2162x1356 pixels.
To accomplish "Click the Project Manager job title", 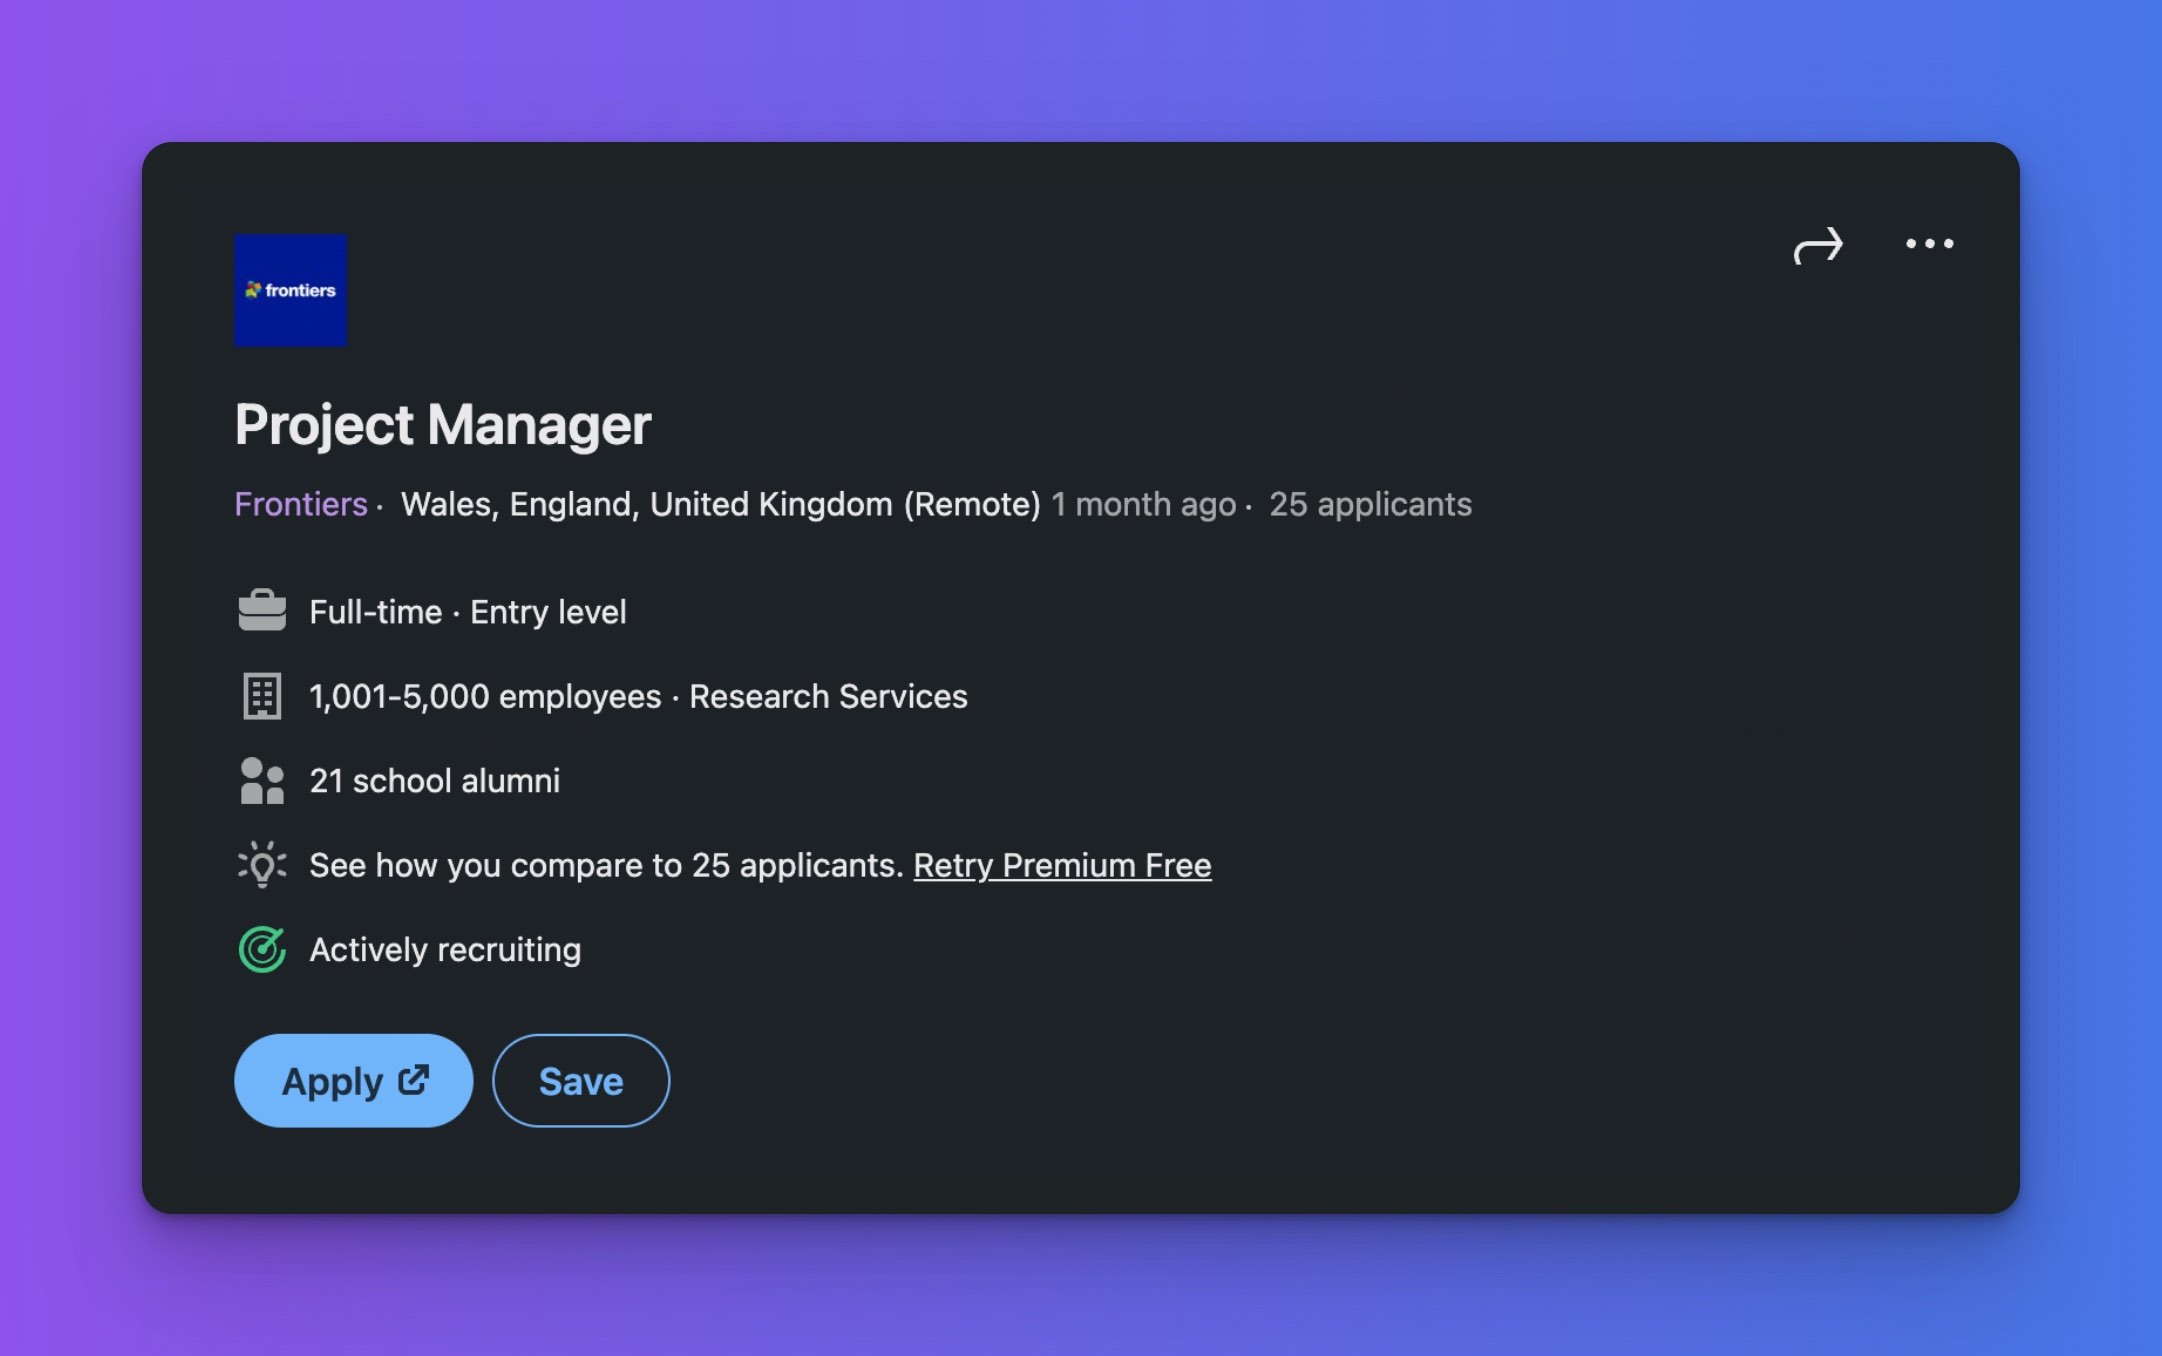I will [443, 424].
